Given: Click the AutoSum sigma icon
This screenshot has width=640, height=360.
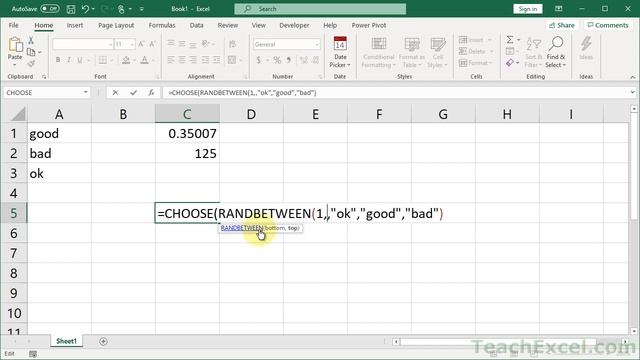Looking at the screenshot, I should coord(510,40).
